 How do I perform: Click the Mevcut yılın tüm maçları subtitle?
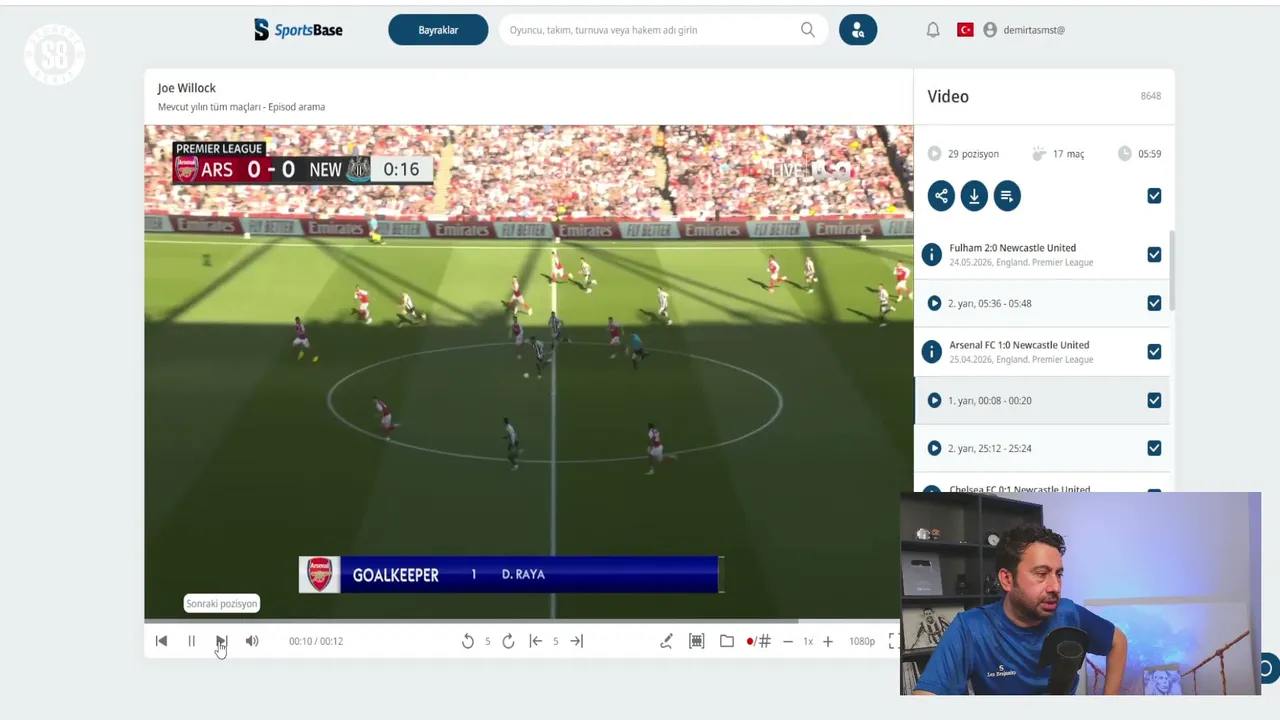[x=241, y=107]
